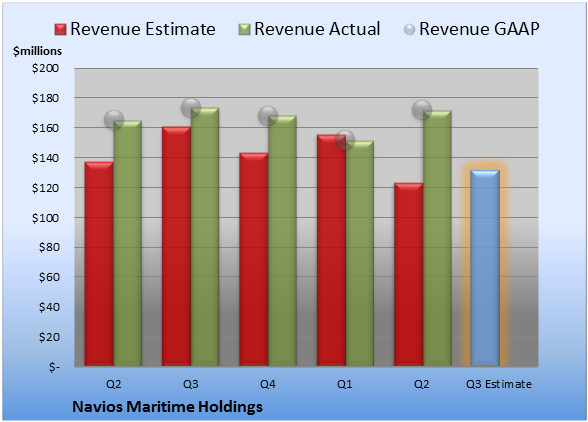Click the '$160' axis value
This screenshot has height=422, width=588.
(45, 128)
